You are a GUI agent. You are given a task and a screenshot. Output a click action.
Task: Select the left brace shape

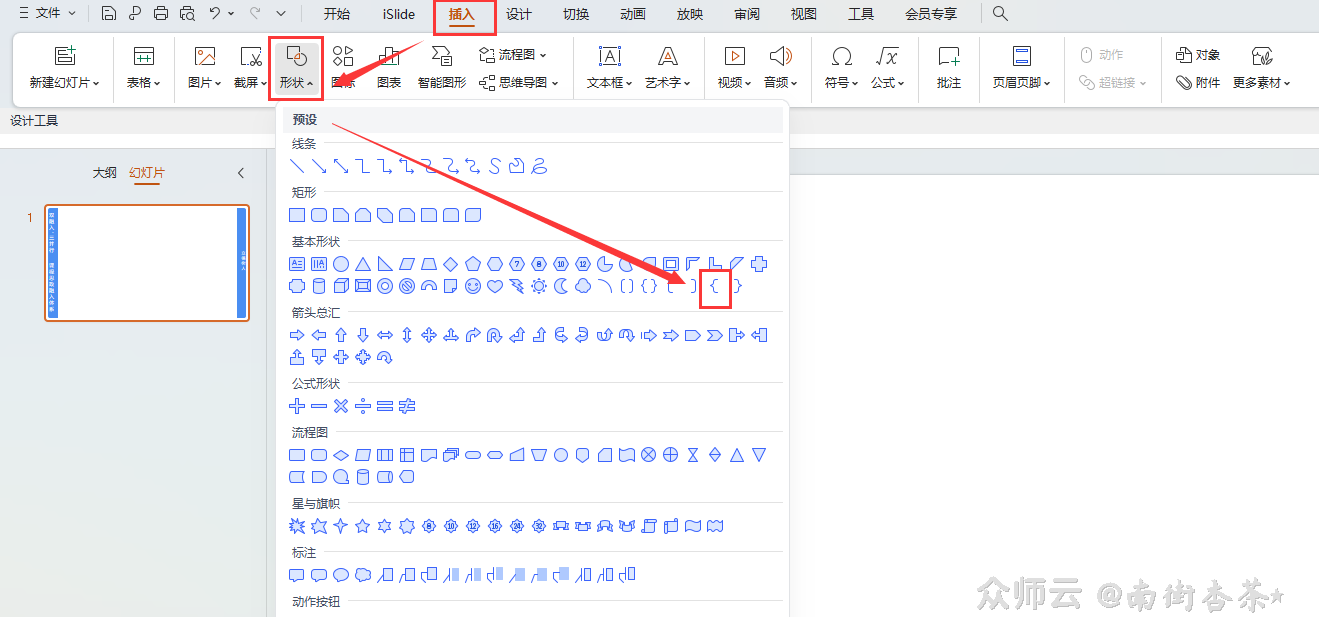715,287
